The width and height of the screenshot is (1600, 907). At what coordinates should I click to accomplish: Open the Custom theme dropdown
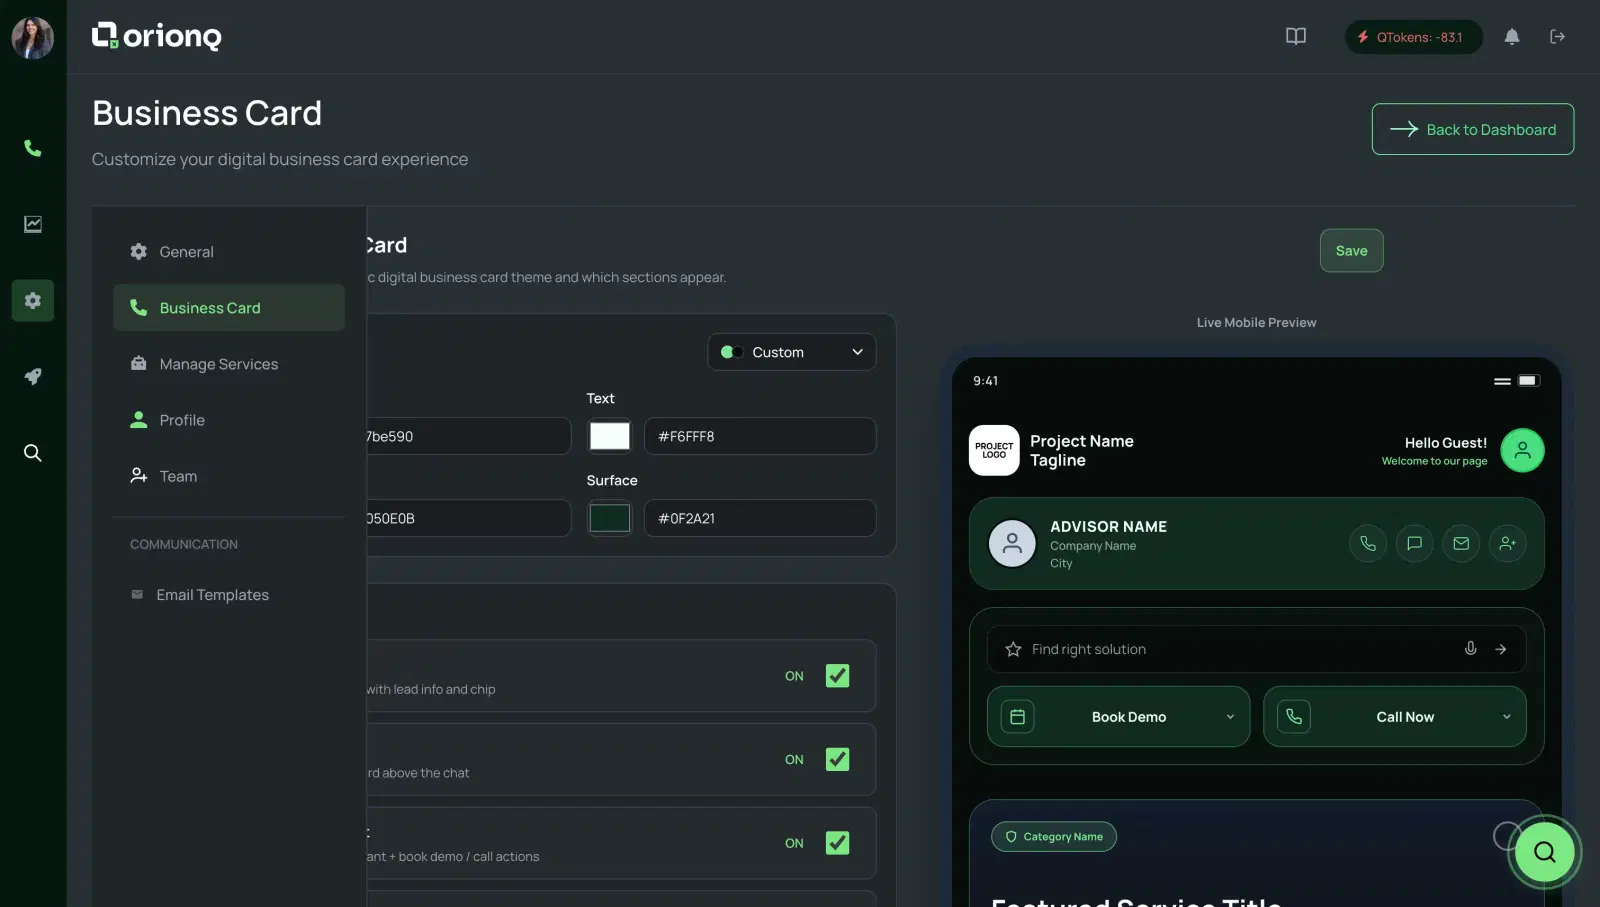tap(791, 351)
